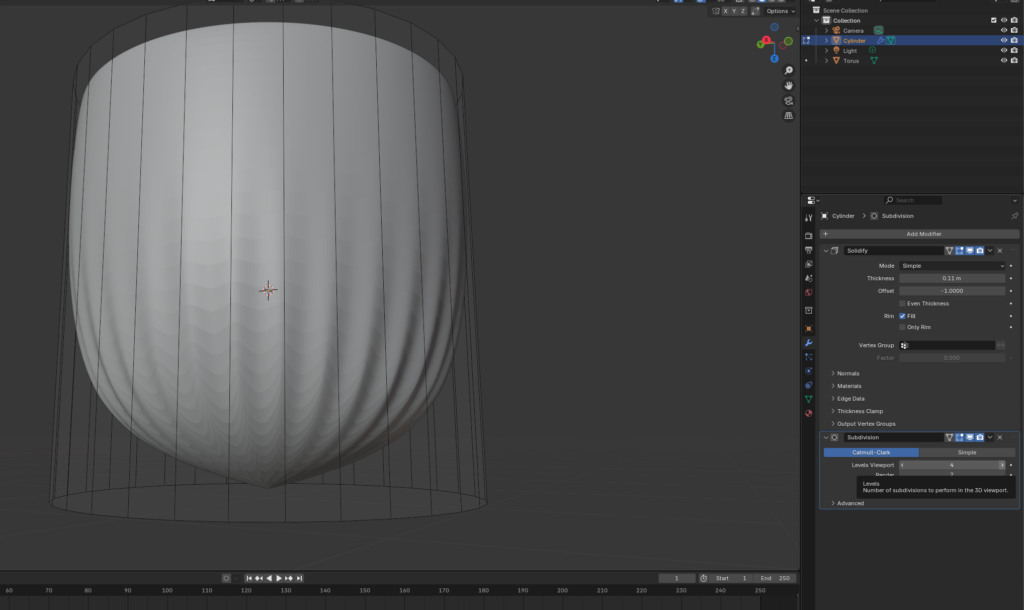Enable the Even Thickness checkbox

pos(902,303)
